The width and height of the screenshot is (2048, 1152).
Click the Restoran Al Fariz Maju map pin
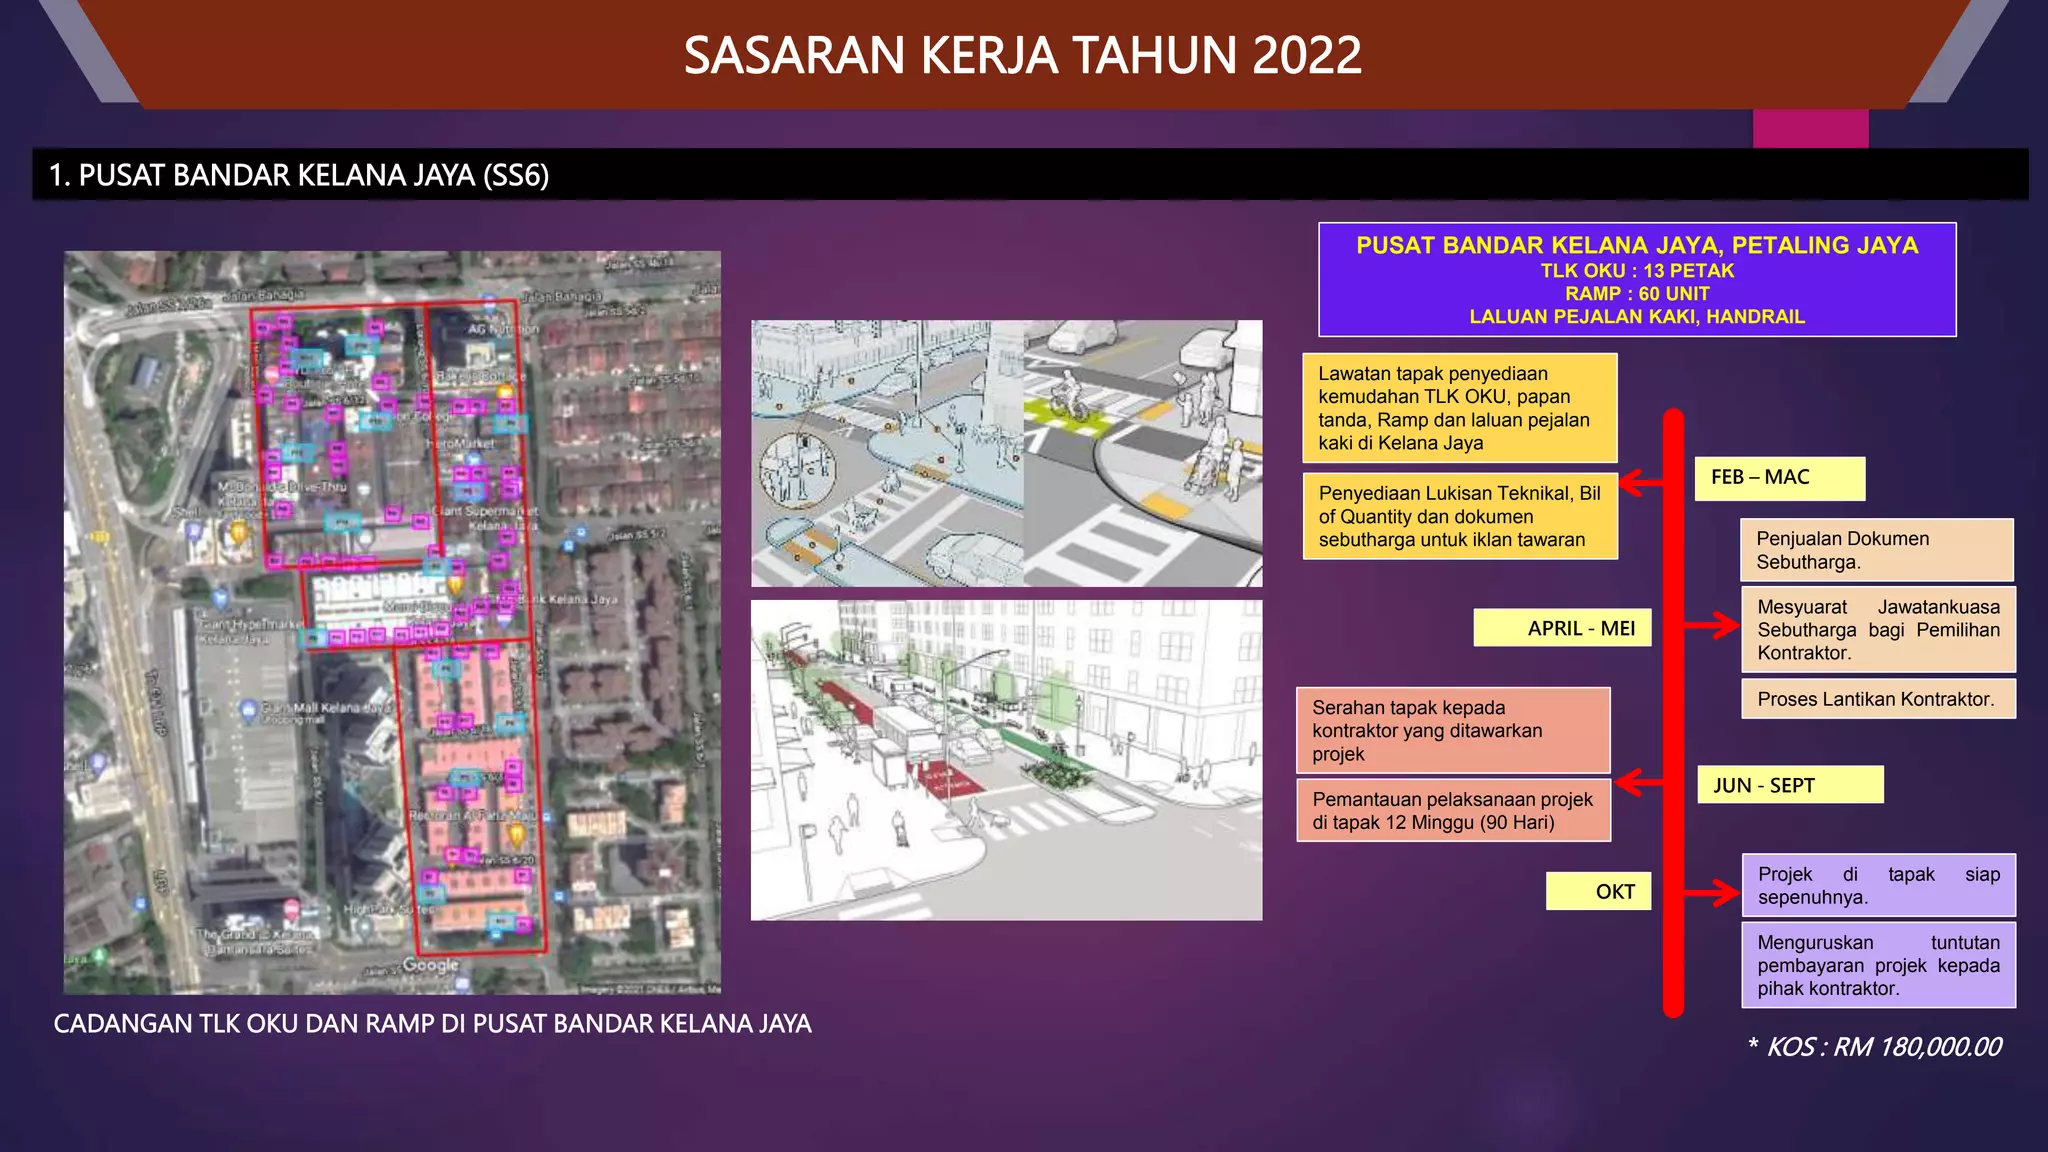(x=517, y=832)
